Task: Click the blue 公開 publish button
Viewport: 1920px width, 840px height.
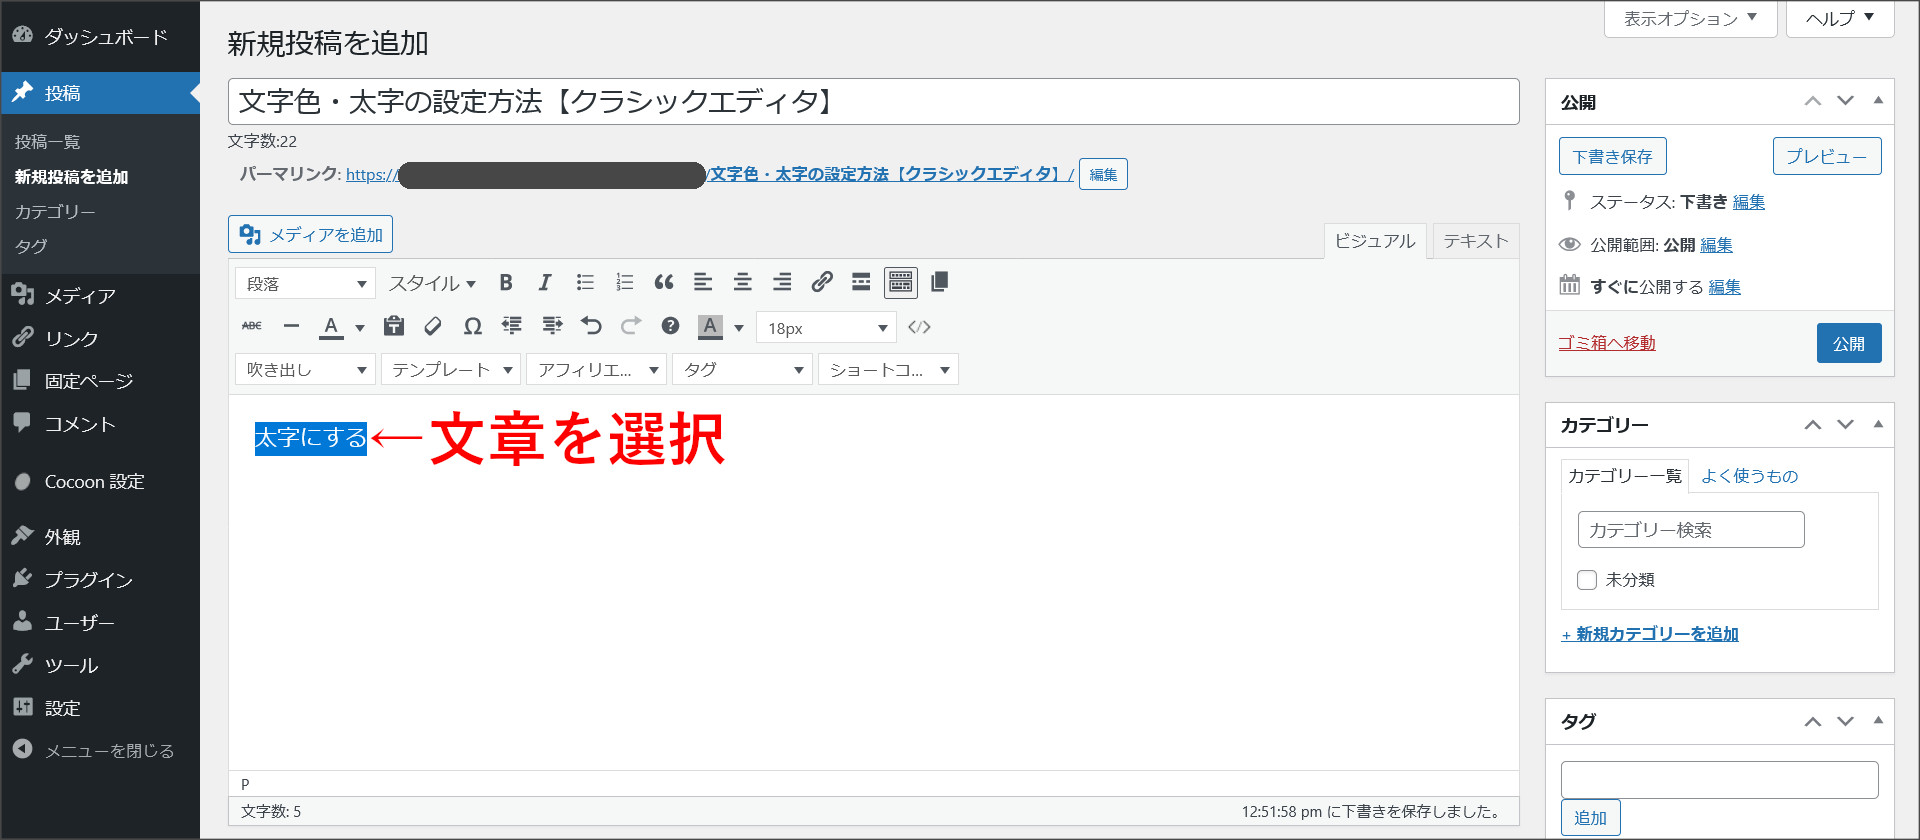Action: pyautogui.click(x=1849, y=343)
